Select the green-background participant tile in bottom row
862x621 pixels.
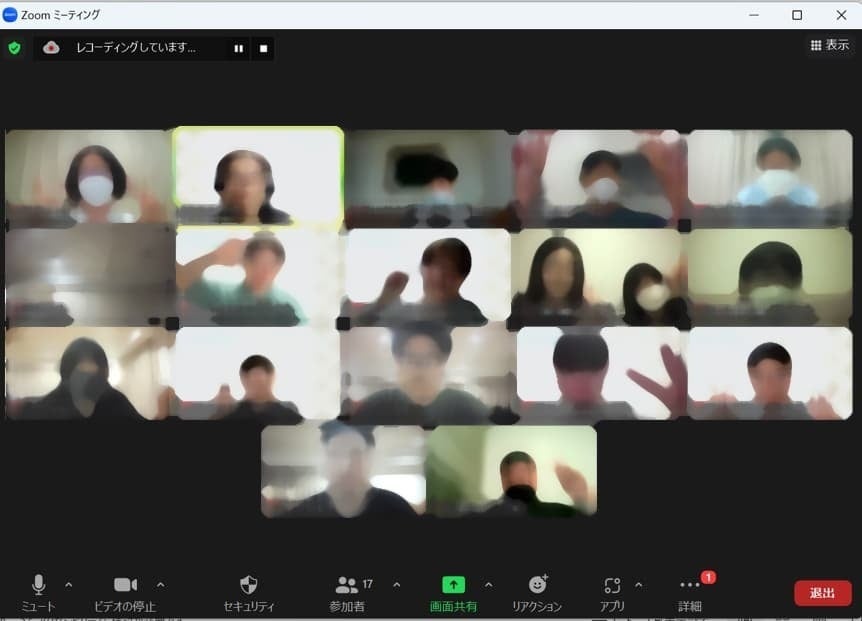pyautogui.click(x=512, y=471)
